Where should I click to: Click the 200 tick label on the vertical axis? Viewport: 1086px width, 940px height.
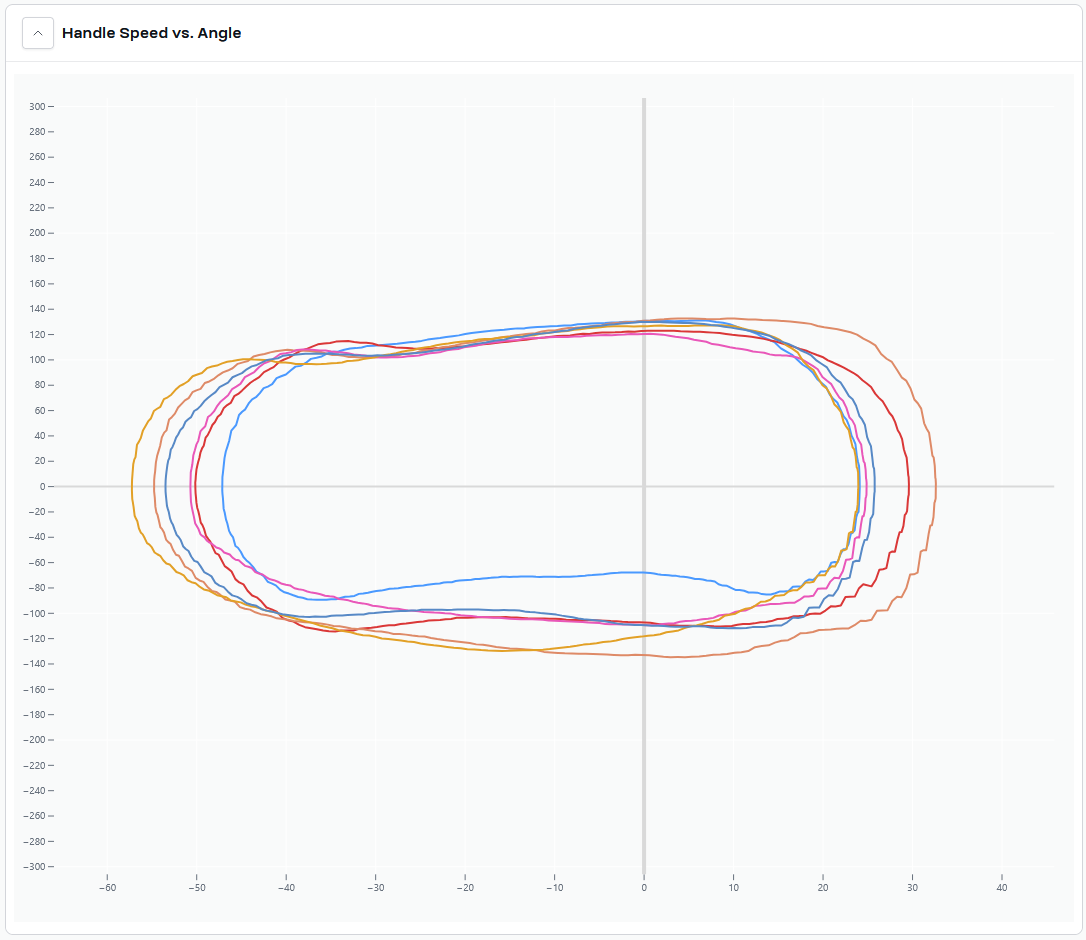coord(36,233)
